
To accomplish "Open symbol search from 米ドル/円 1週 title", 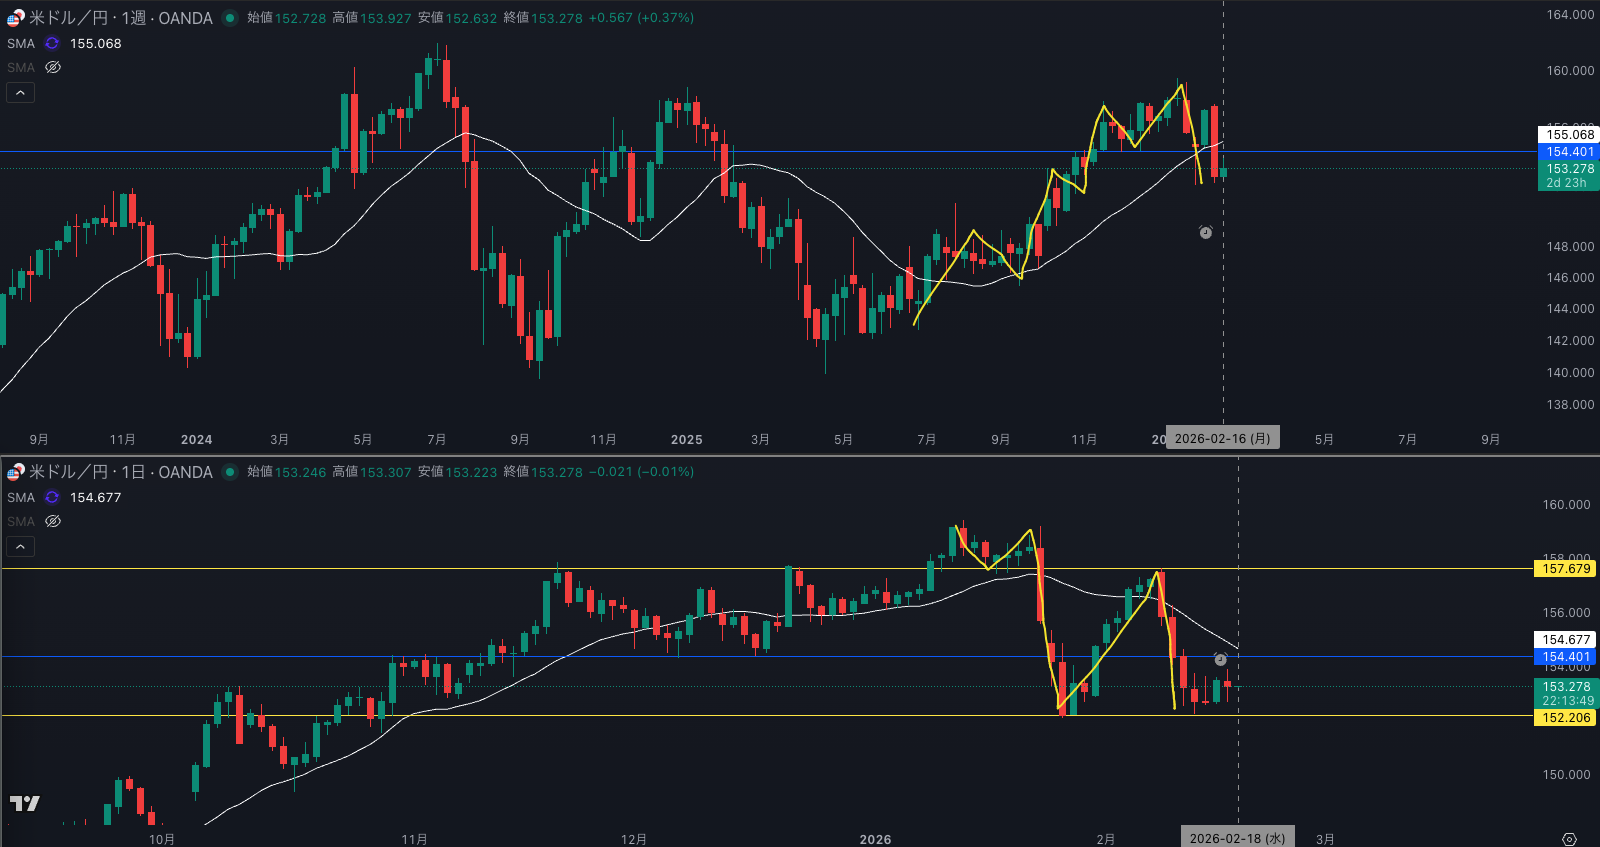I will click(x=120, y=18).
